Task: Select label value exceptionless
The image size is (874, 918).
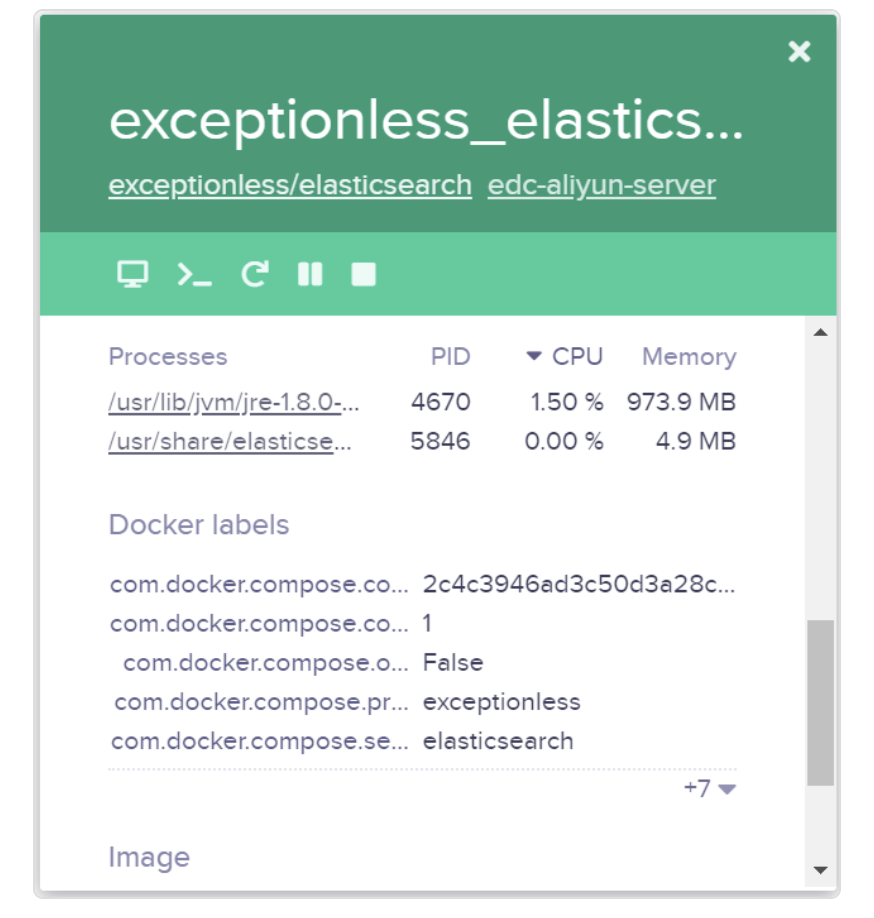Action: click(502, 702)
